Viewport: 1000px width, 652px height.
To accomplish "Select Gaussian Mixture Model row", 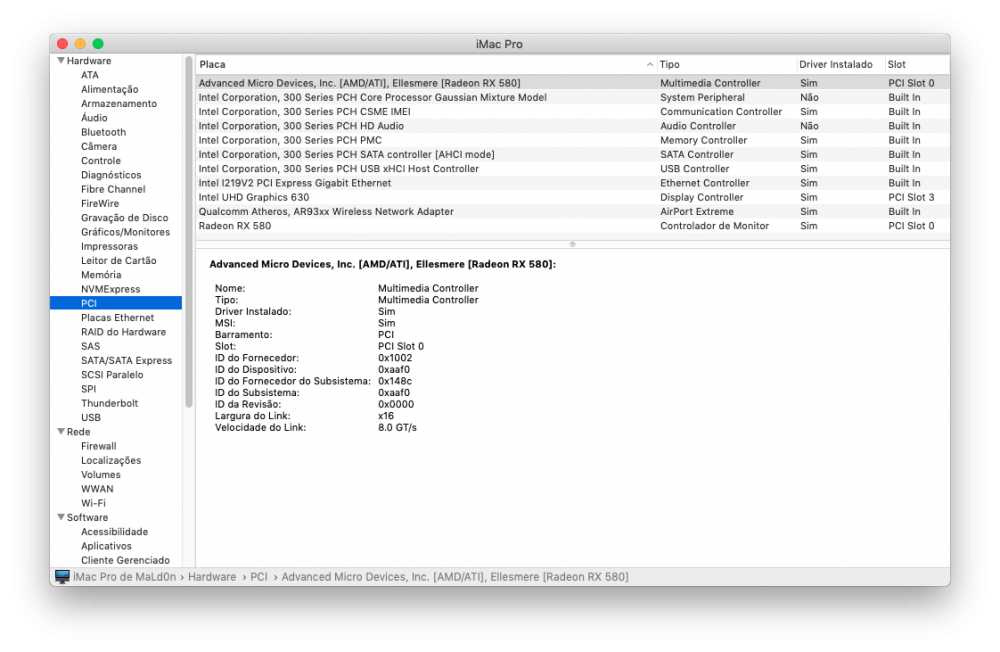I will [573, 98].
